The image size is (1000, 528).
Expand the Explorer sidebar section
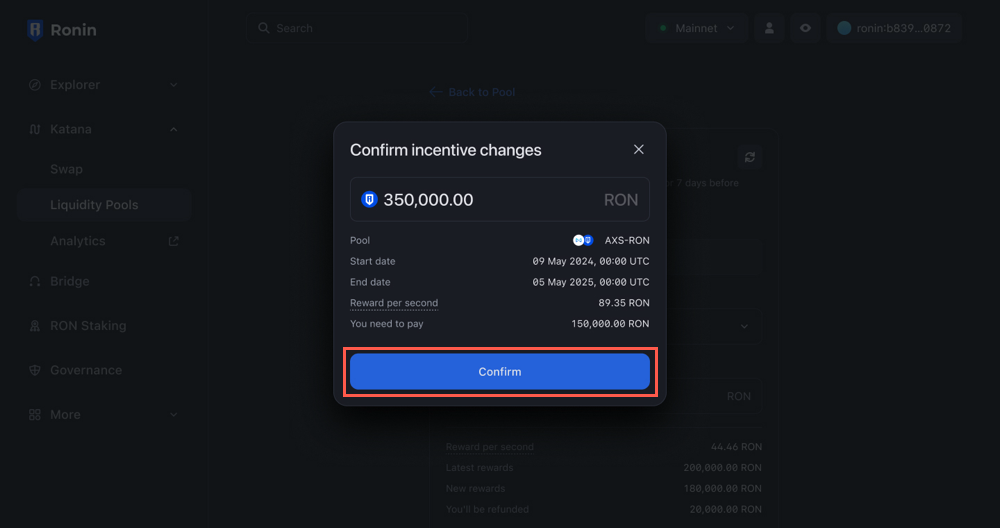[x=104, y=85]
